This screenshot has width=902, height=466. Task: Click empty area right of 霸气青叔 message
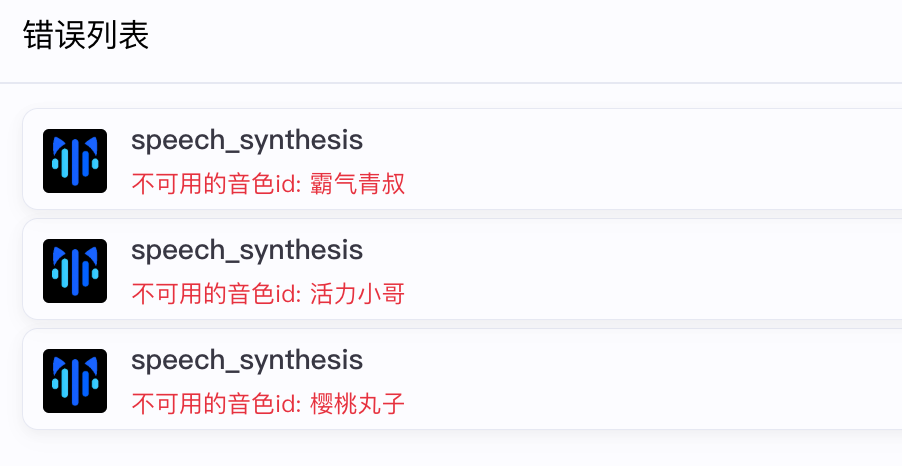point(650,184)
